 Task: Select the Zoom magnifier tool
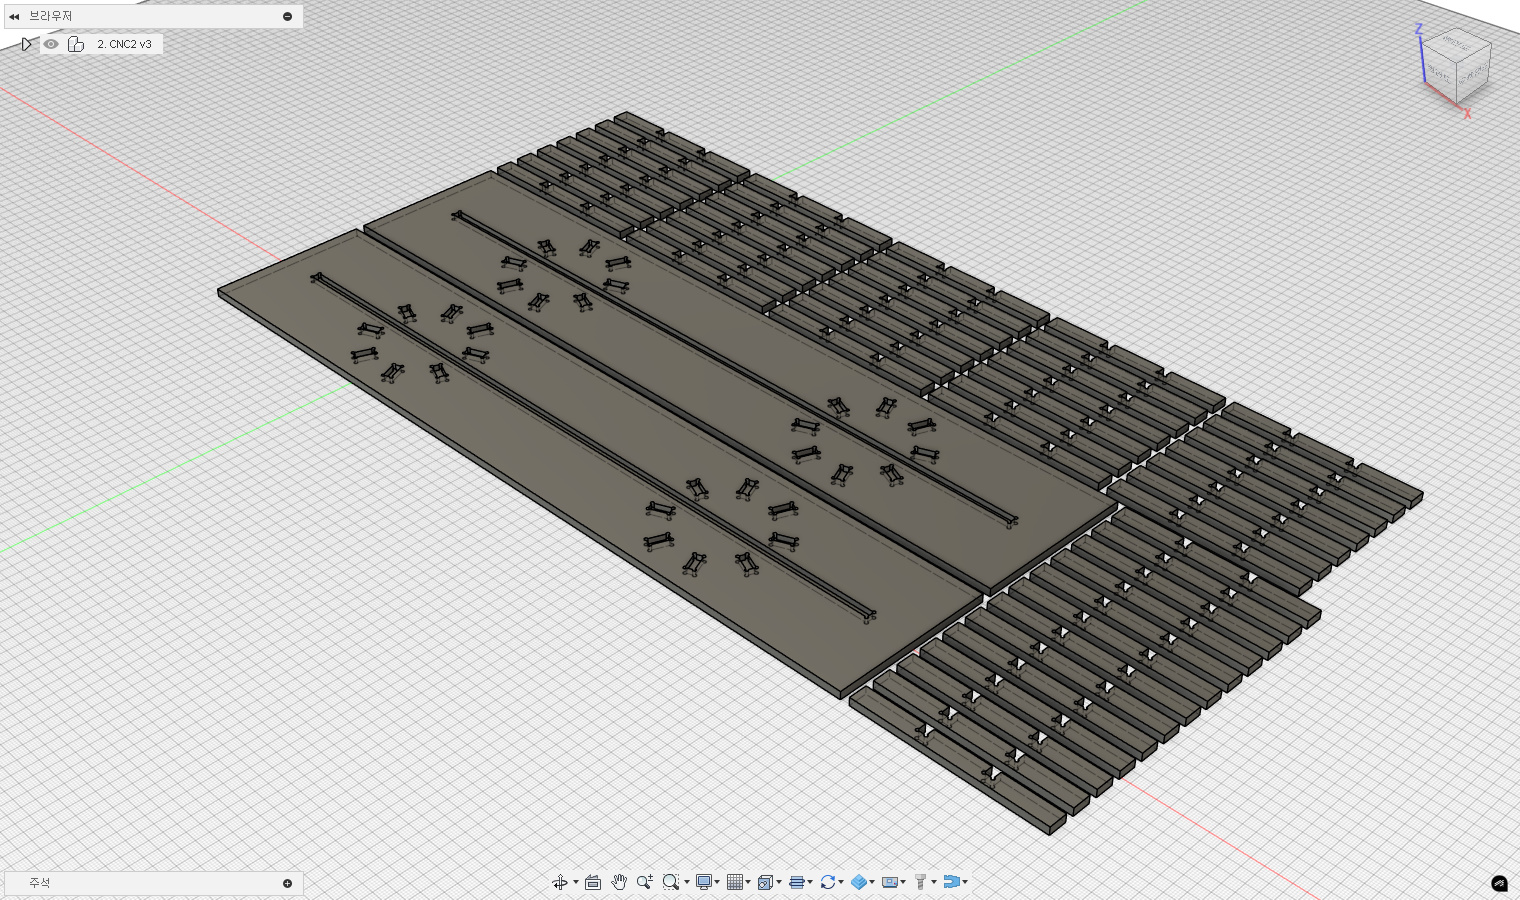click(x=644, y=882)
